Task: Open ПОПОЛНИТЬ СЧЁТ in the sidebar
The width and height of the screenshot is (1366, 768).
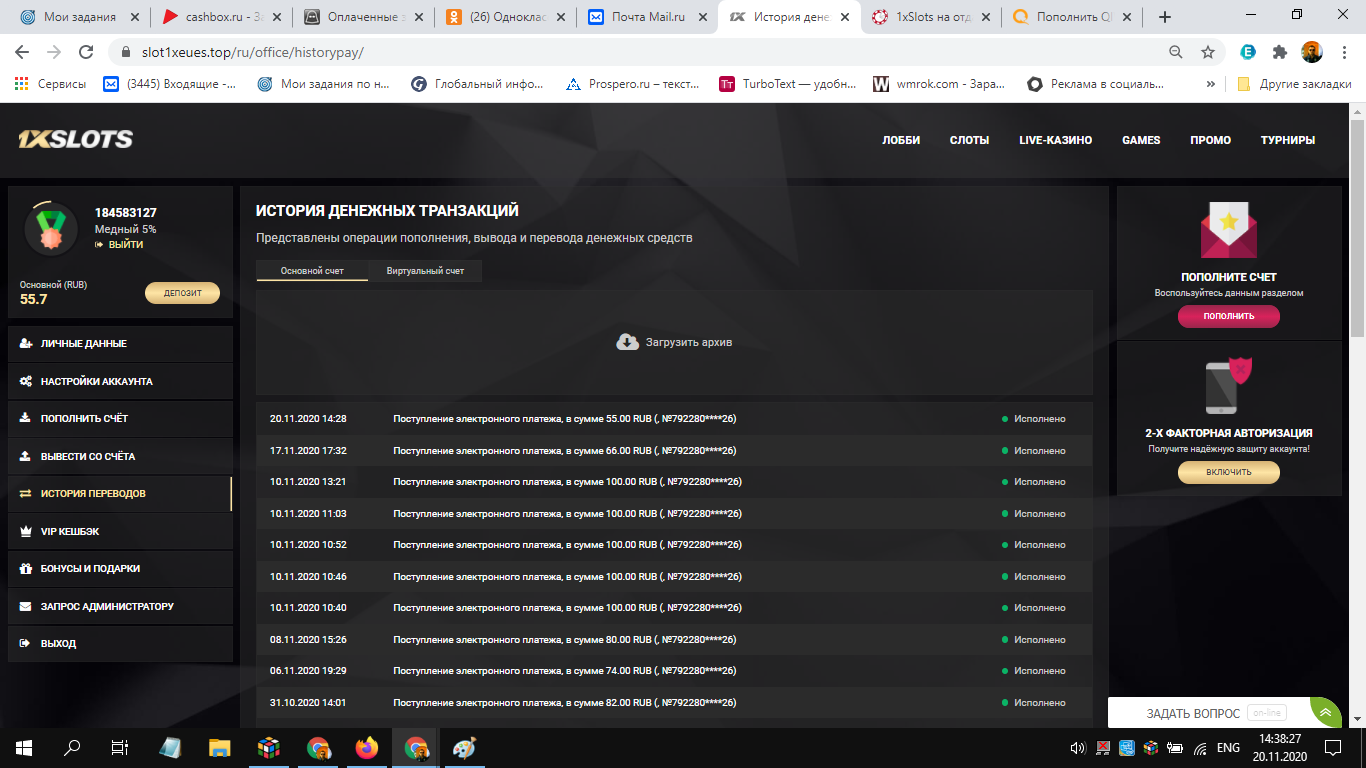Action: 120,418
